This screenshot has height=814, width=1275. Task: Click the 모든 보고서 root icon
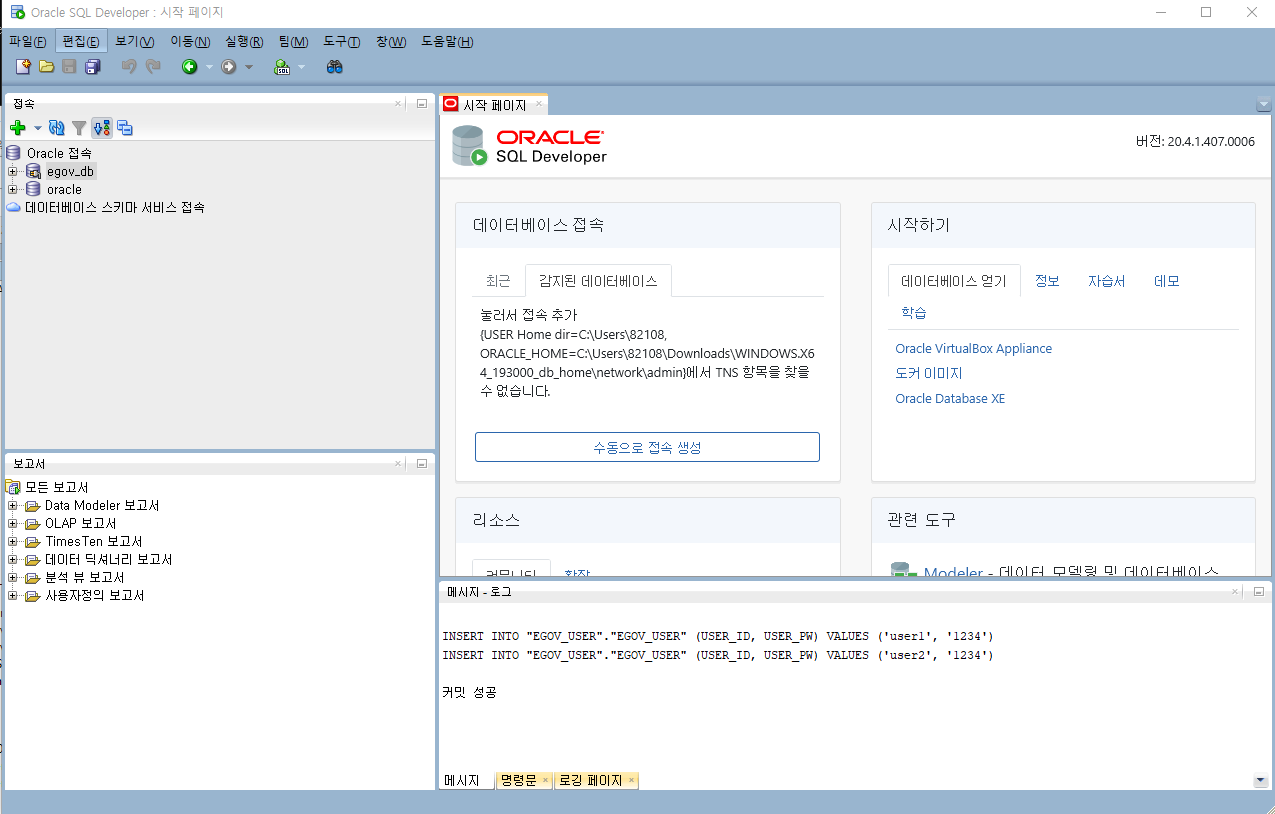click(x=13, y=487)
